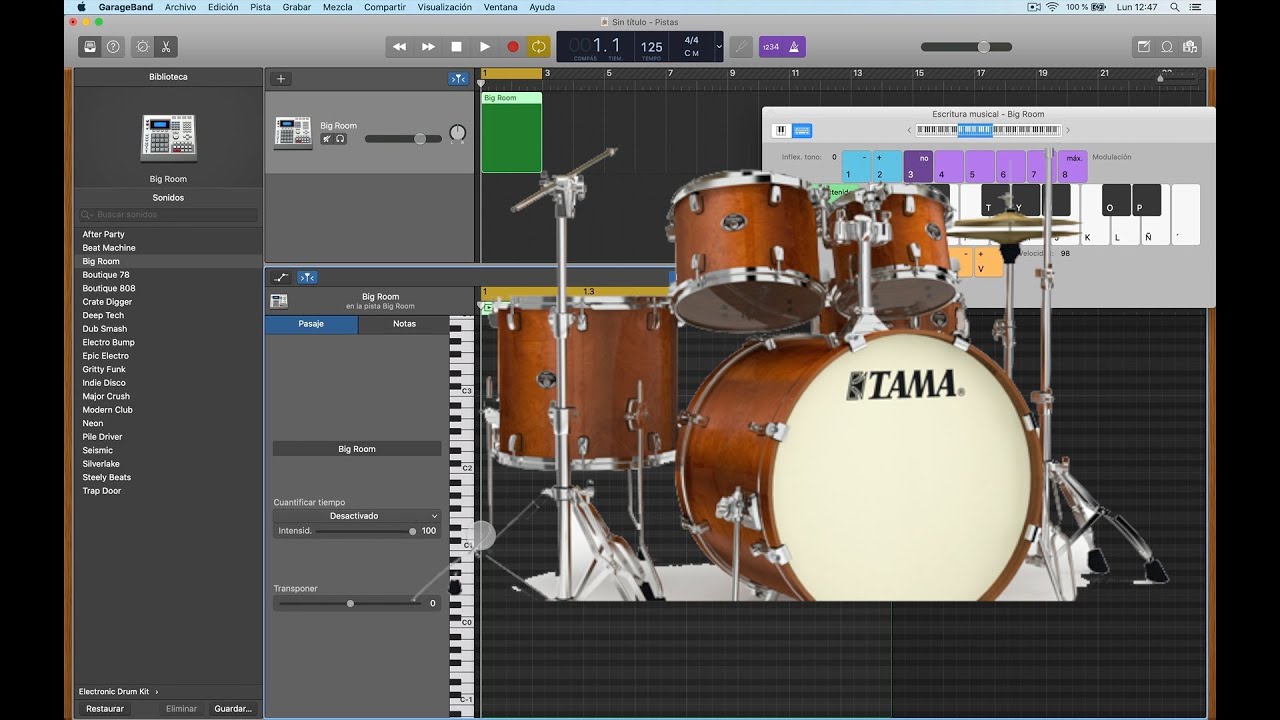Click the green Big Room region in timeline
Viewport: 1280px width, 720px height.
pyautogui.click(x=511, y=132)
